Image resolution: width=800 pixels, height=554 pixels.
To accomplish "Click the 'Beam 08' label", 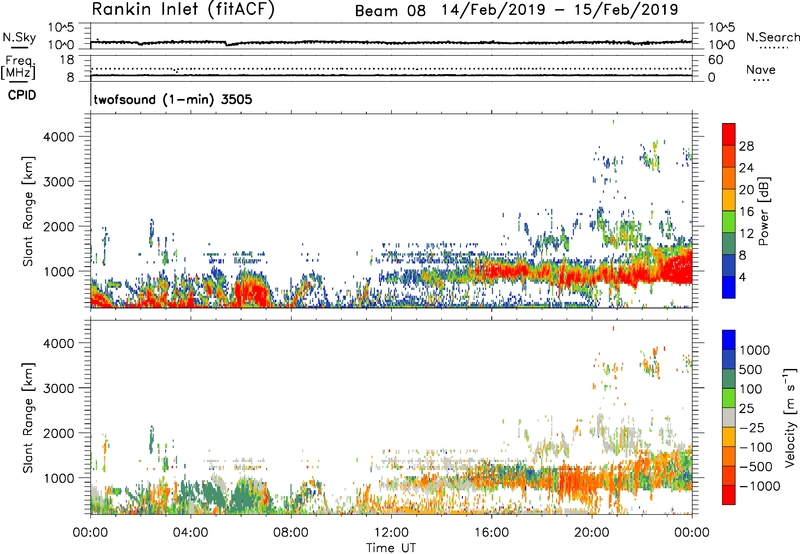I will [390, 11].
